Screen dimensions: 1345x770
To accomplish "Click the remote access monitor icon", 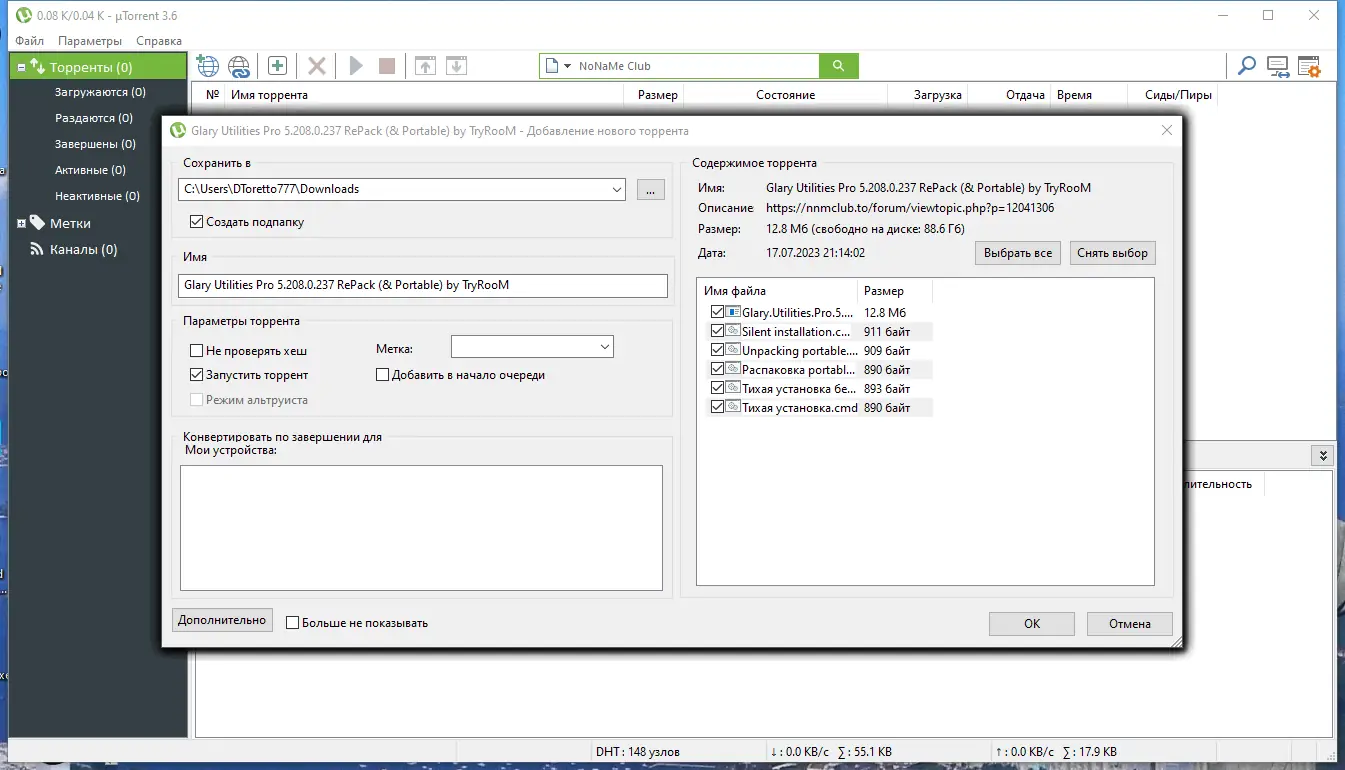I will click(1278, 66).
